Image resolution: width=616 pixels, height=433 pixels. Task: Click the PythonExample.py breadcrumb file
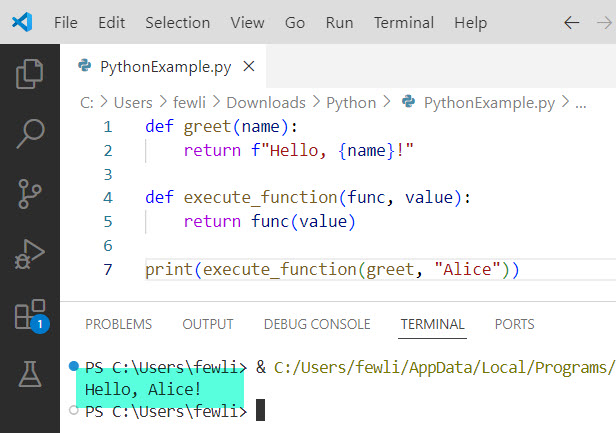pyautogui.click(x=489, y=103)
